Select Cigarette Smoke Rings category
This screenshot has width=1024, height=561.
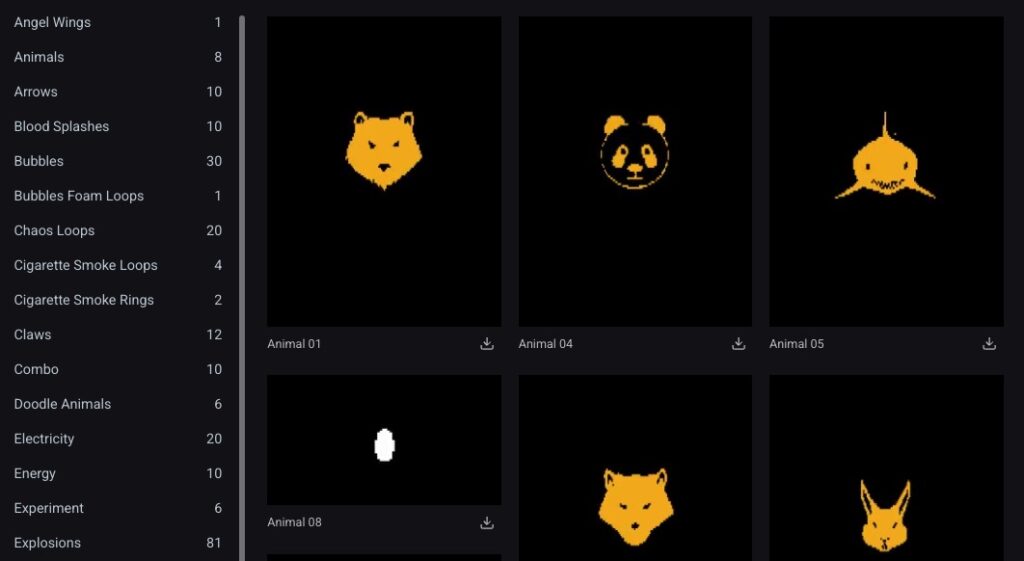click(84, 300)
